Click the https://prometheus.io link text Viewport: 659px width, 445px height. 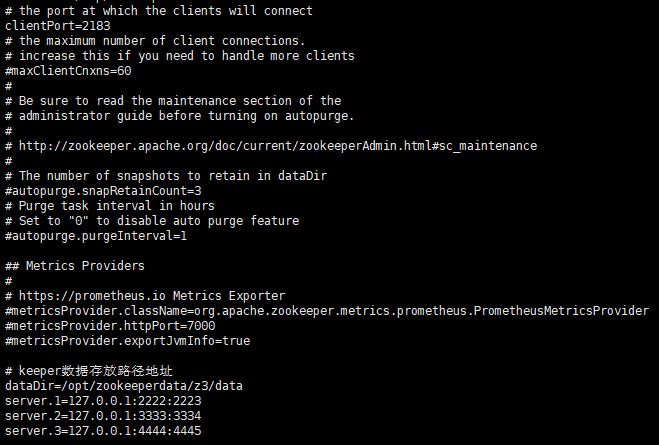(92, 296)
